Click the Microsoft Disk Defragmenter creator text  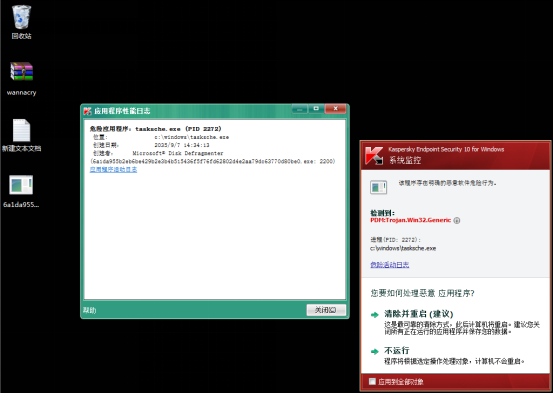point(178,153)
